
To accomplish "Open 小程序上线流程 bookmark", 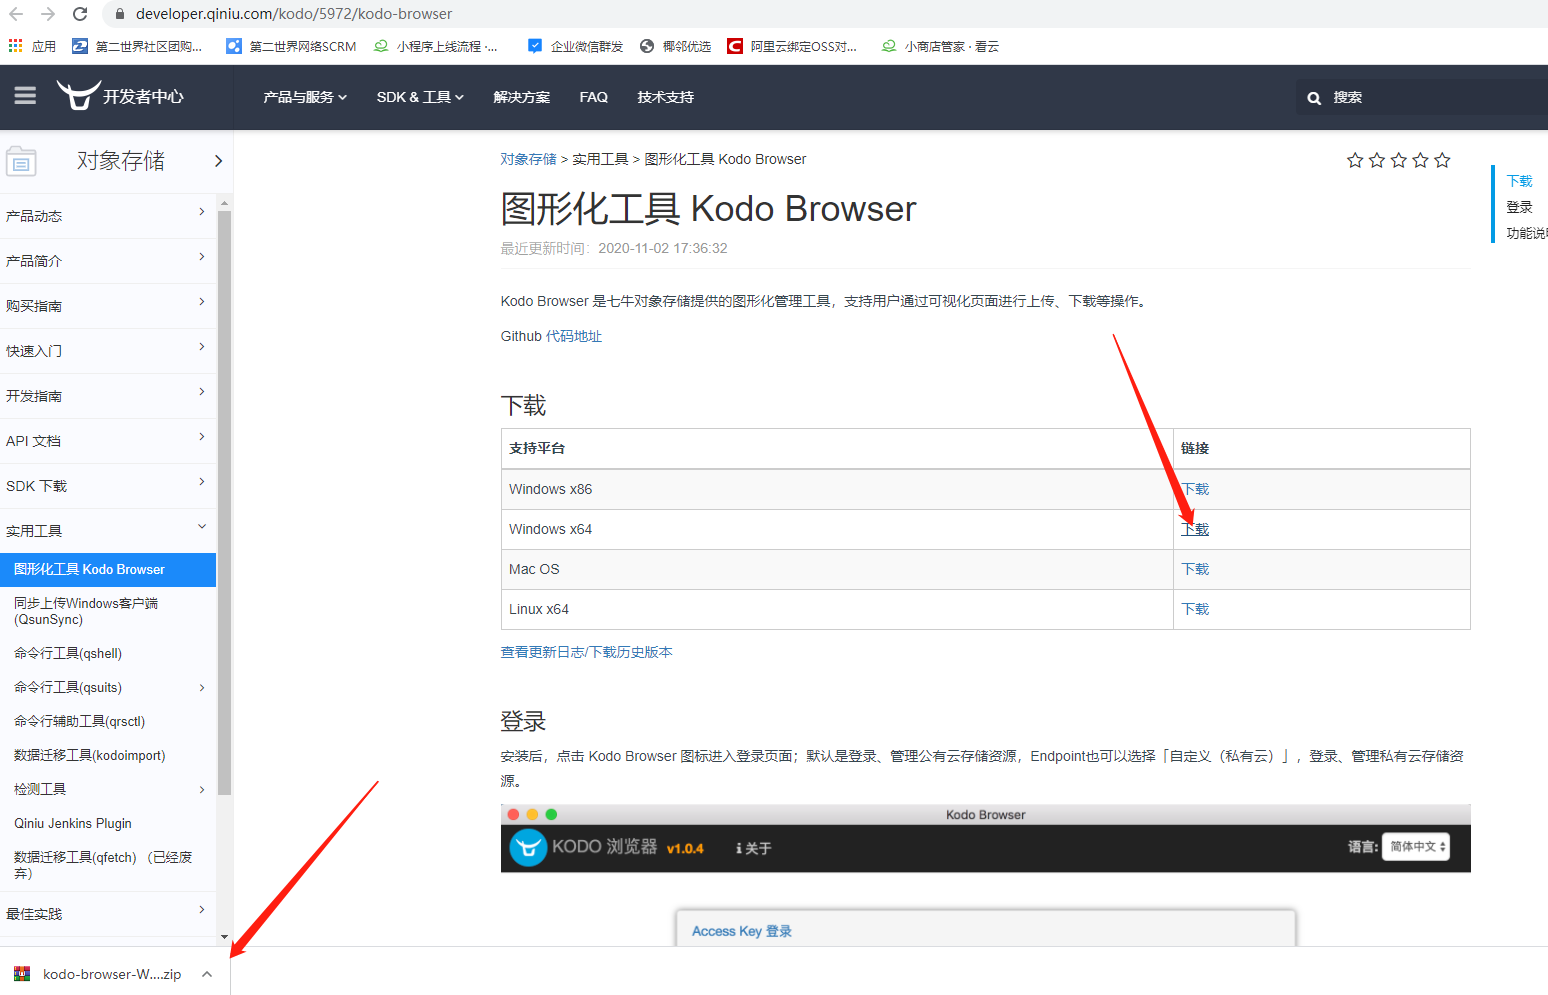I will coord(435,46).
